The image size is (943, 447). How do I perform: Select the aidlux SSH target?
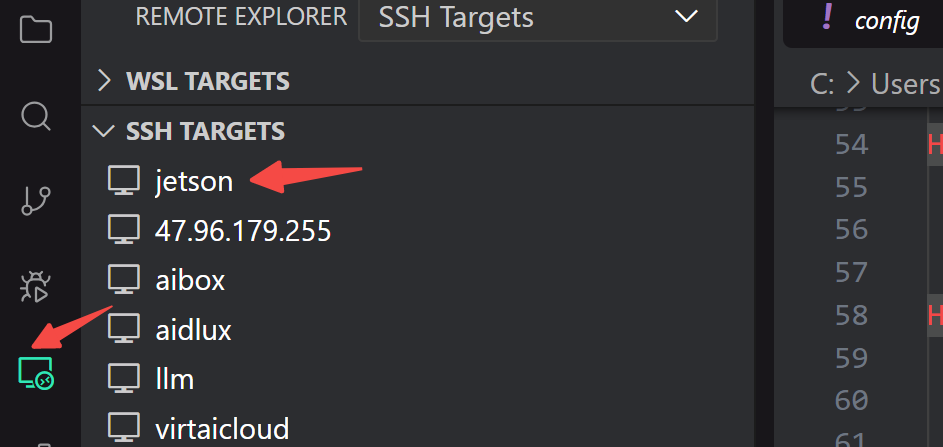point(194,328)
